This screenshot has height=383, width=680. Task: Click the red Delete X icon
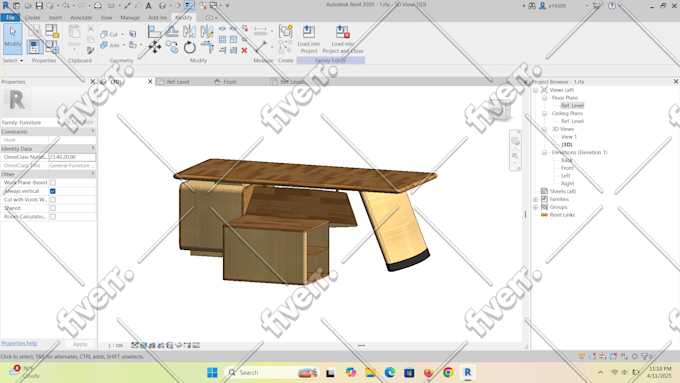[245, 50]
